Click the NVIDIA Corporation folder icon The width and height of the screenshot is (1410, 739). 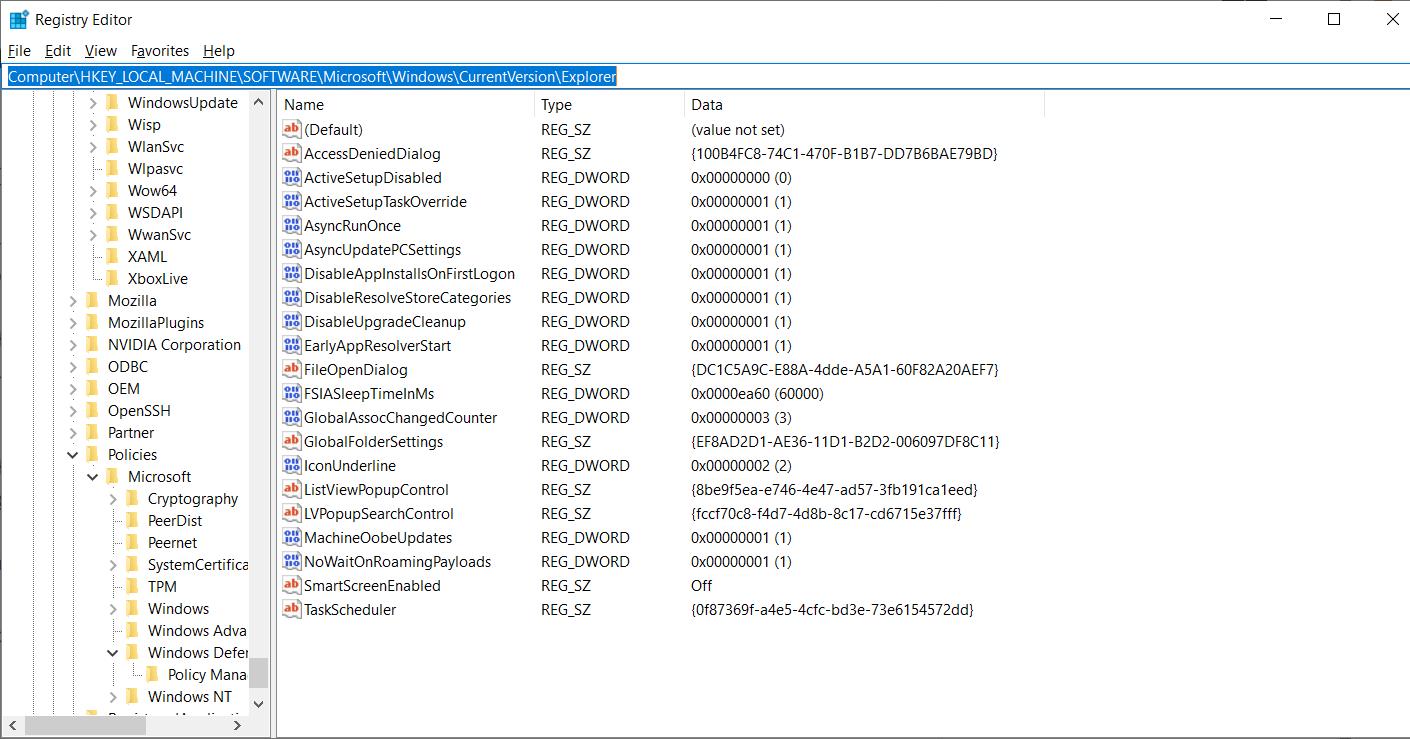(92, 344)
